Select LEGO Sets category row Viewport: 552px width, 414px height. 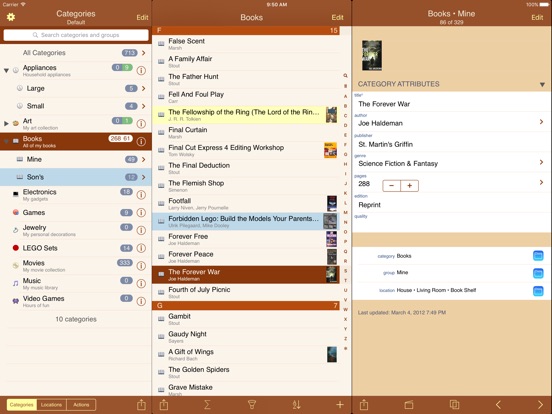click(x=76, y=248)
